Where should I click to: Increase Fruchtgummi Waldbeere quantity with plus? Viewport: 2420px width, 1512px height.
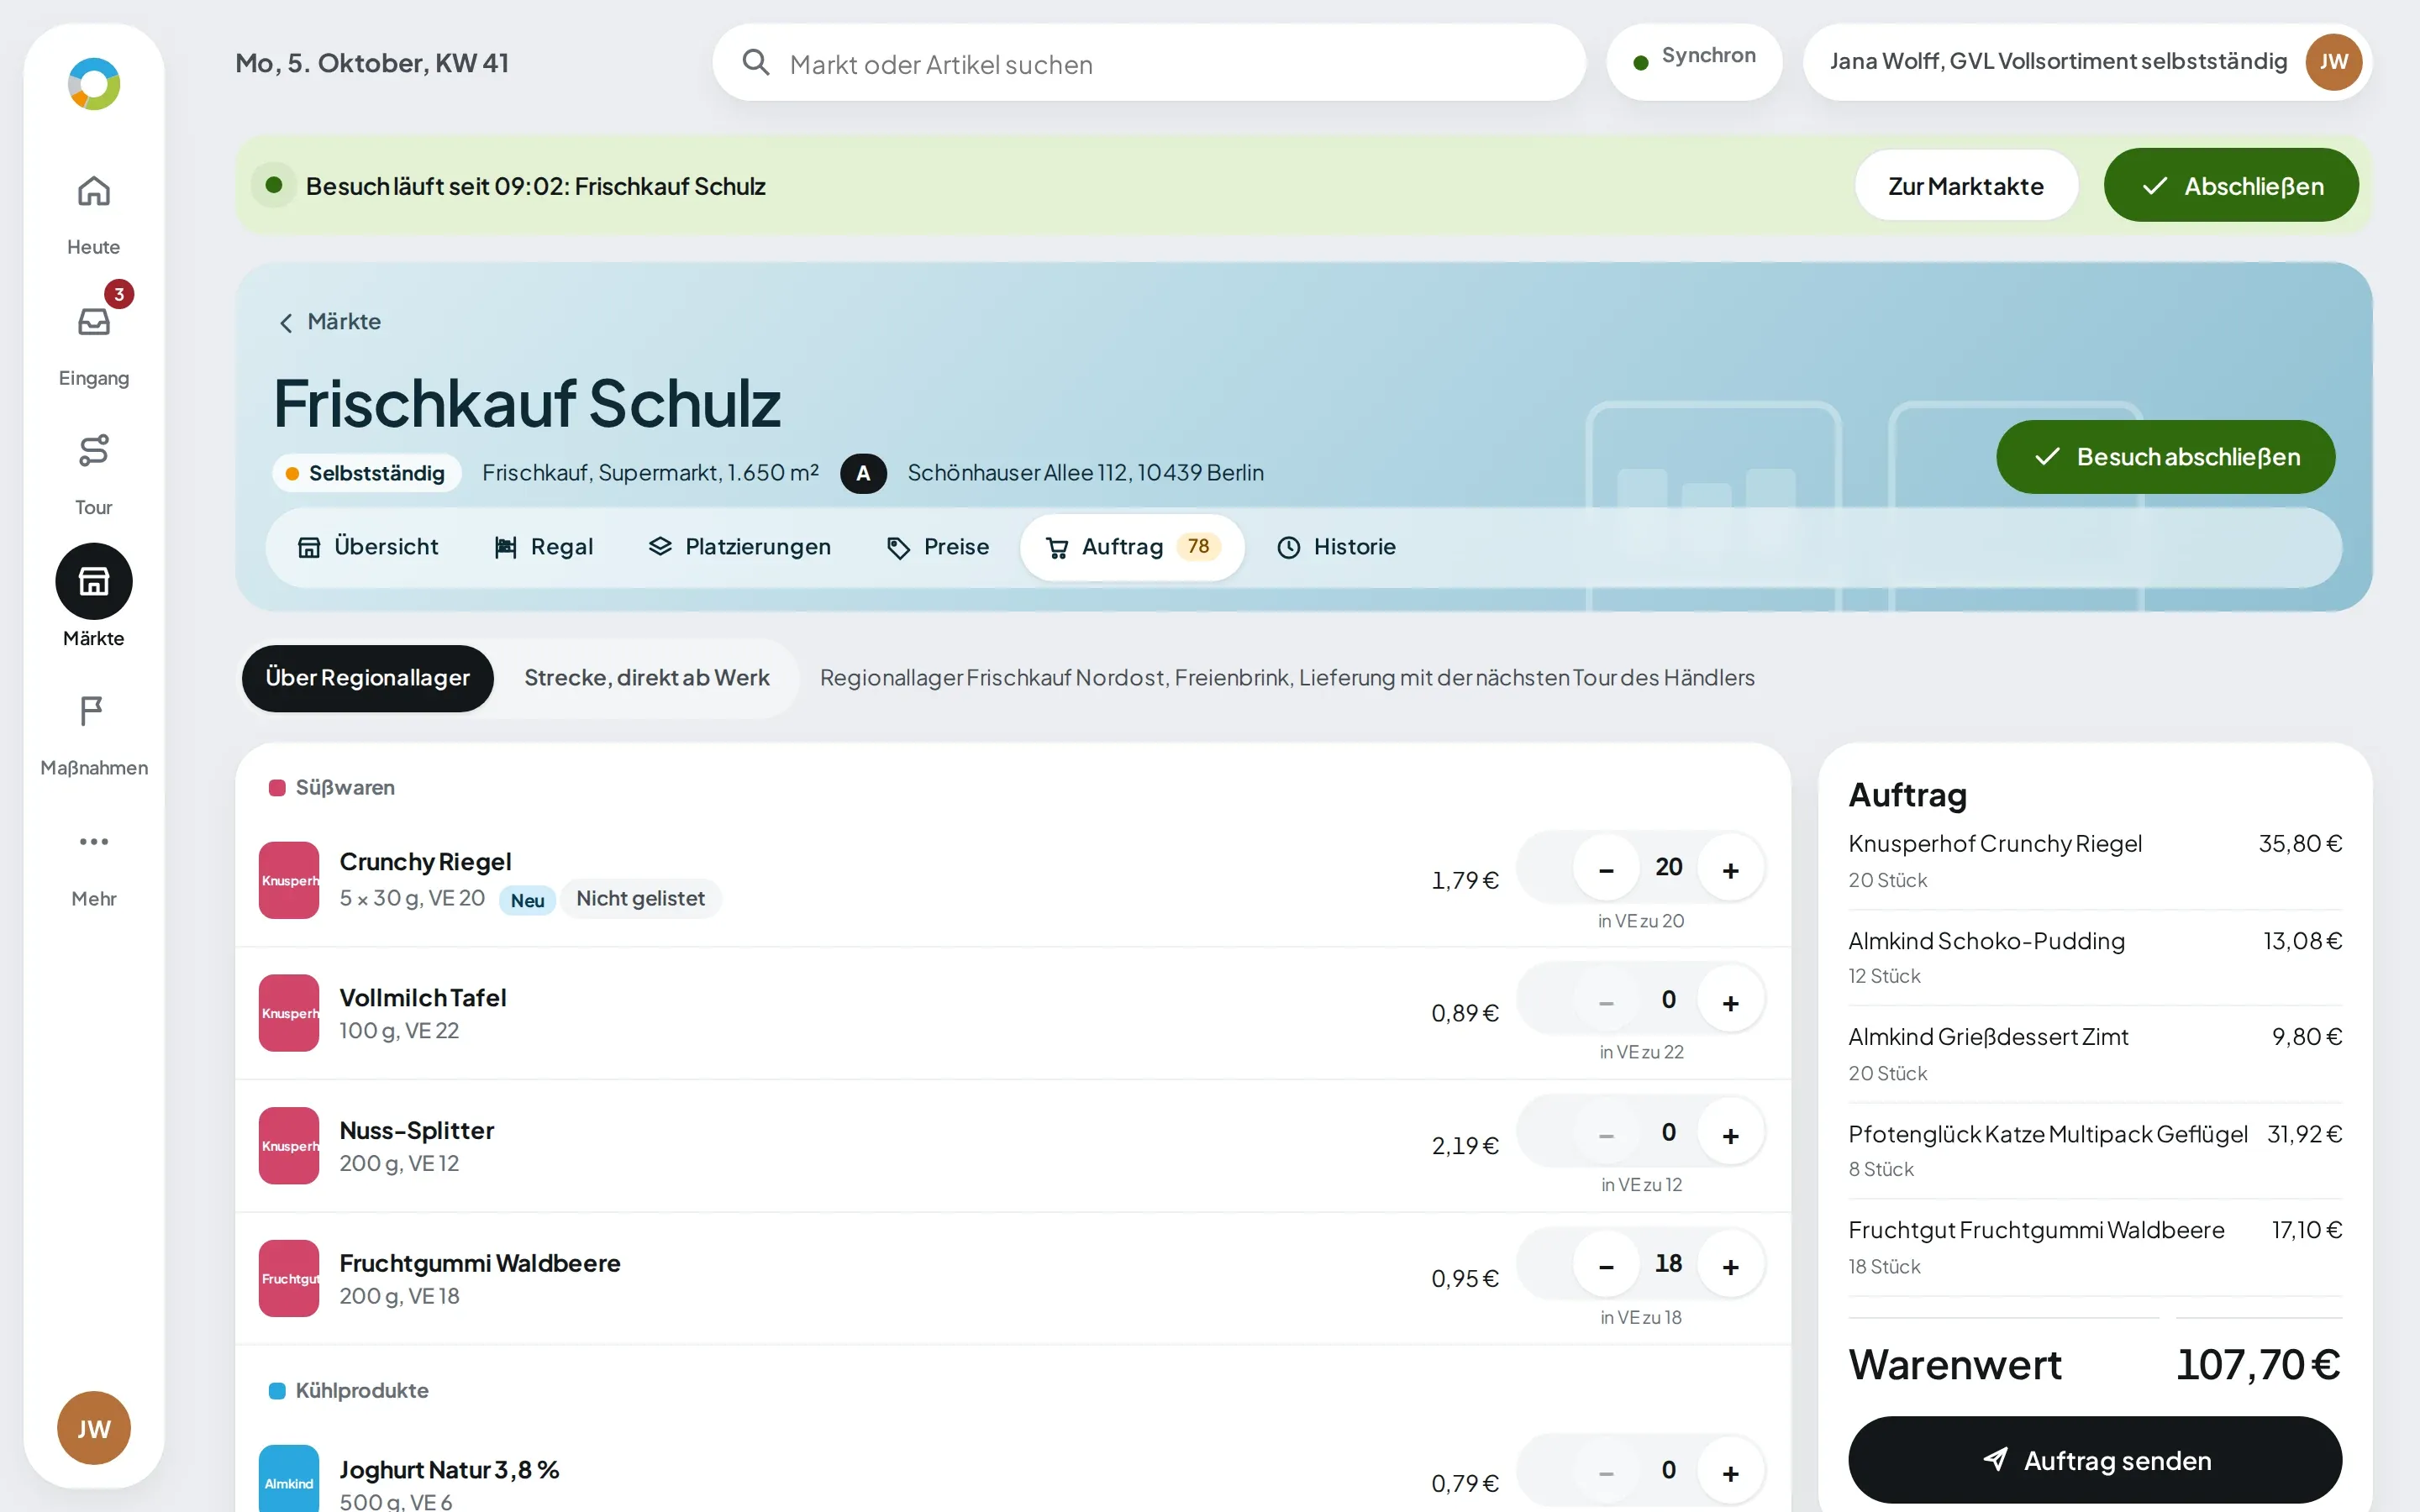tap(1730, 1265)
